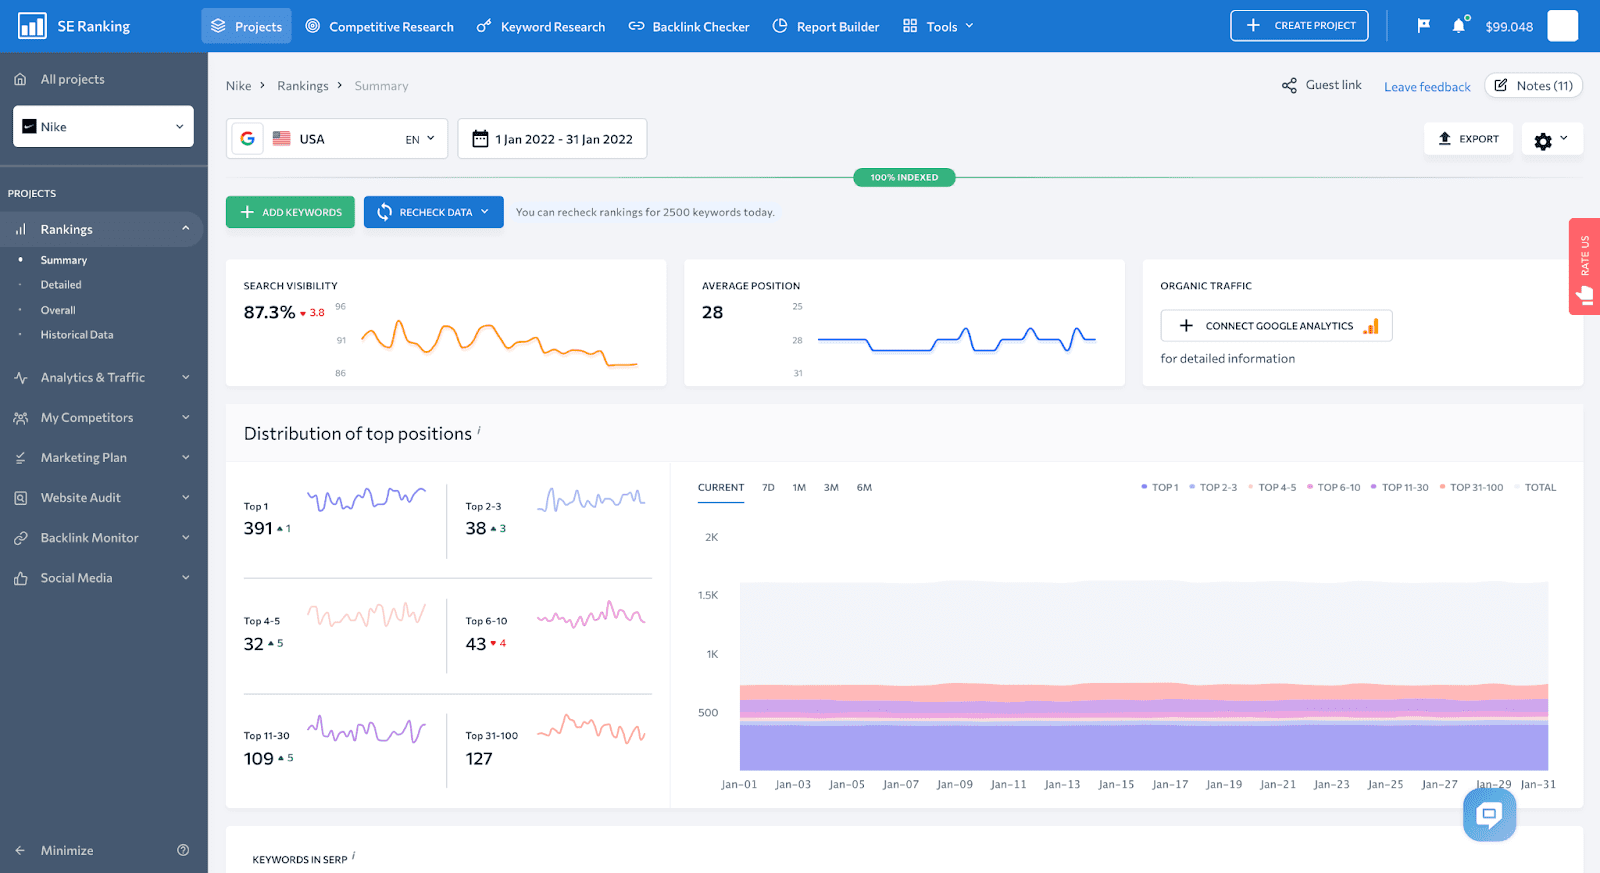Open the notifications bell icon
This screenshot has height=873, width=1600.
point(1459,26)
